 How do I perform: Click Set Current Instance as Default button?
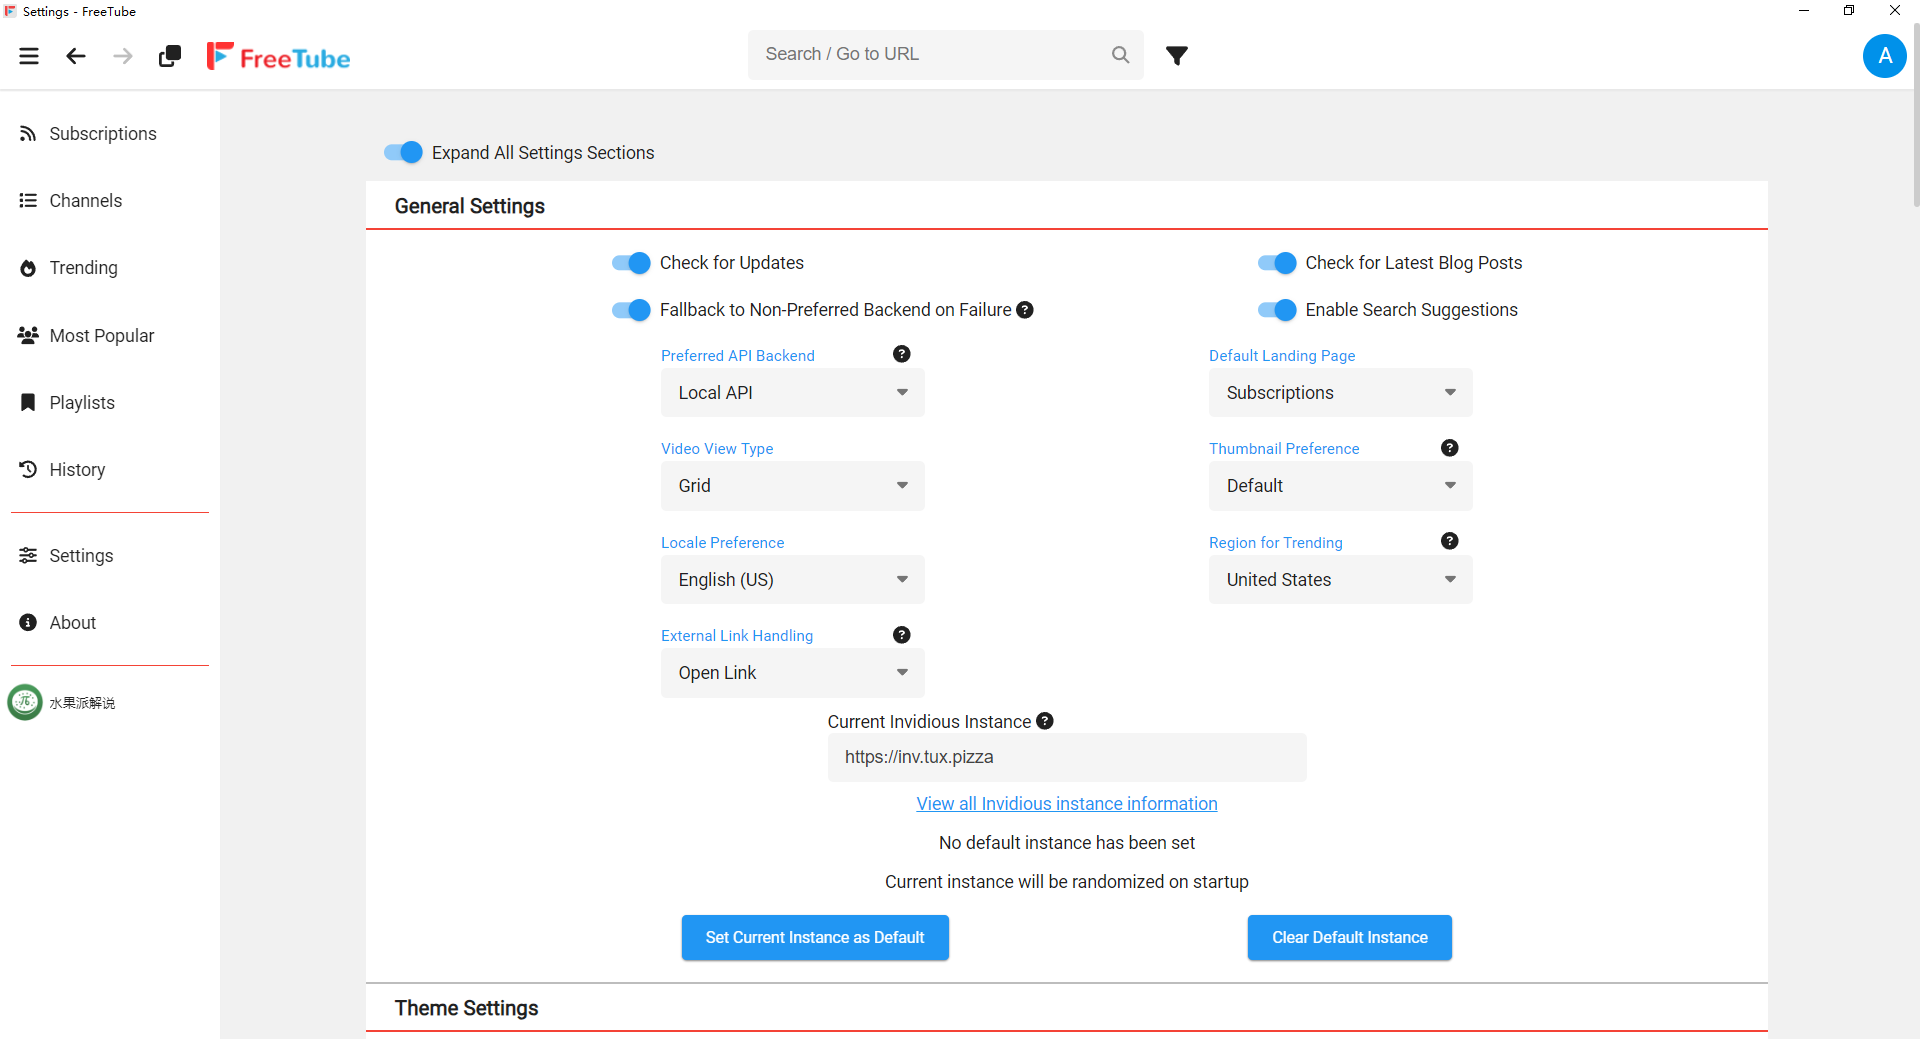[815, 938]
